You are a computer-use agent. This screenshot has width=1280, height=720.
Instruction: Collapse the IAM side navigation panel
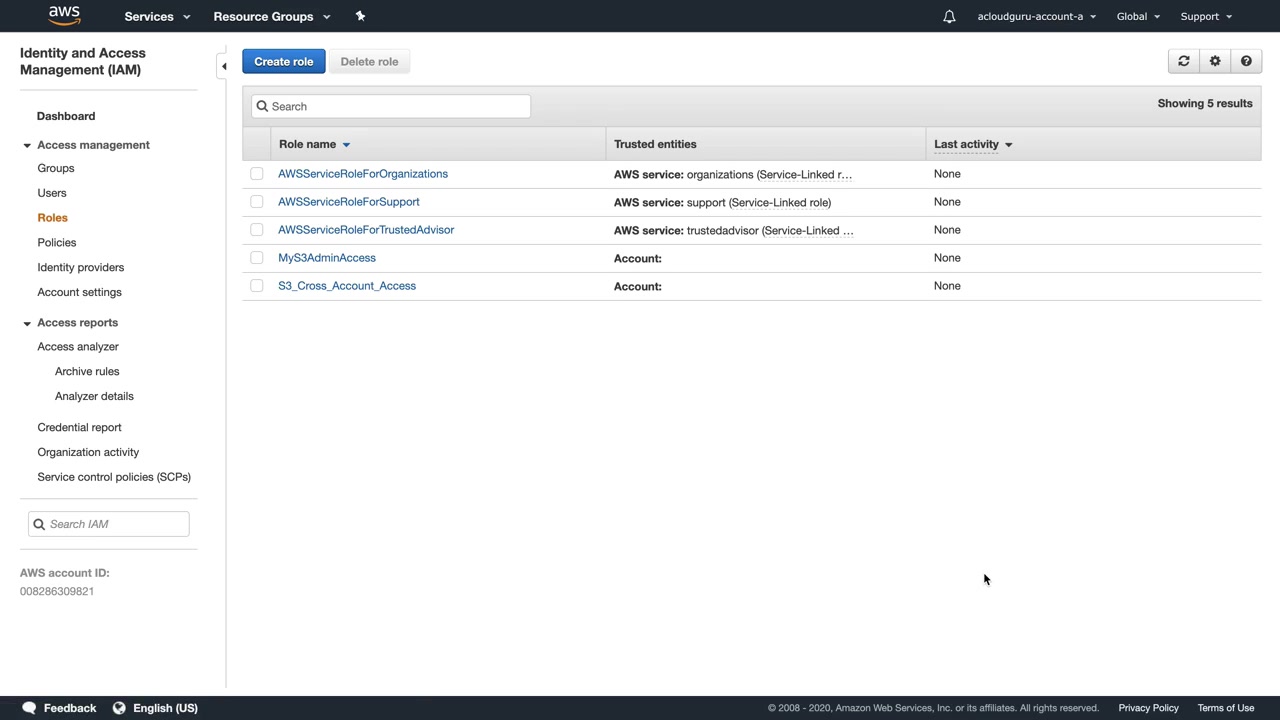(224, 66)
